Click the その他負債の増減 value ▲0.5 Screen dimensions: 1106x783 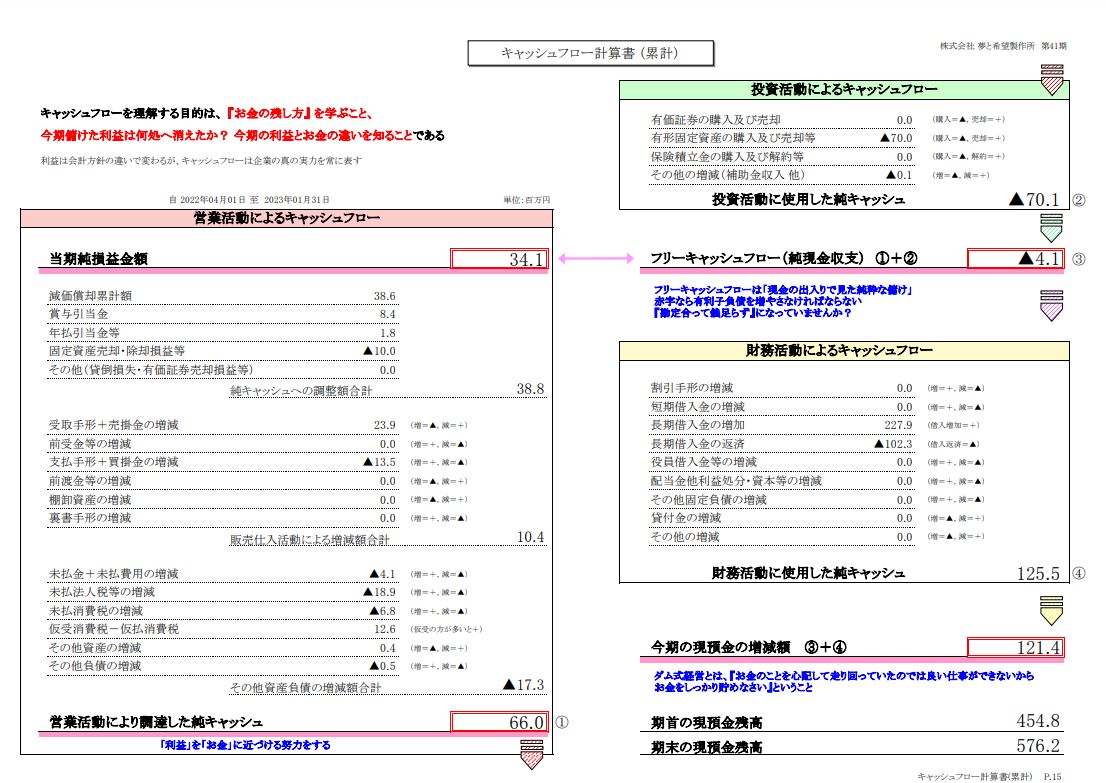coord(383,666)
